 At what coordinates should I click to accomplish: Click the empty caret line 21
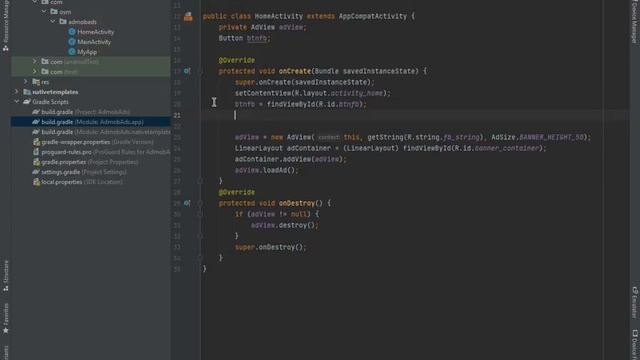[x=415, y=115]
